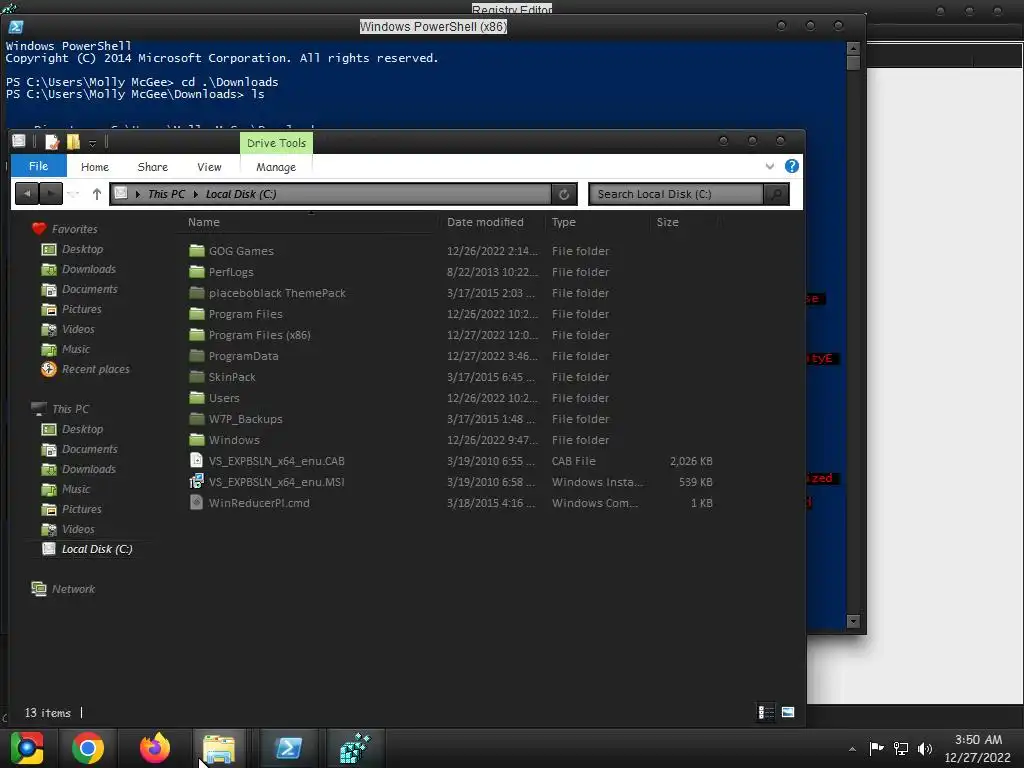Select the PerfLogs folder icon
1024x768 pixels.
(x=197, y=272)
